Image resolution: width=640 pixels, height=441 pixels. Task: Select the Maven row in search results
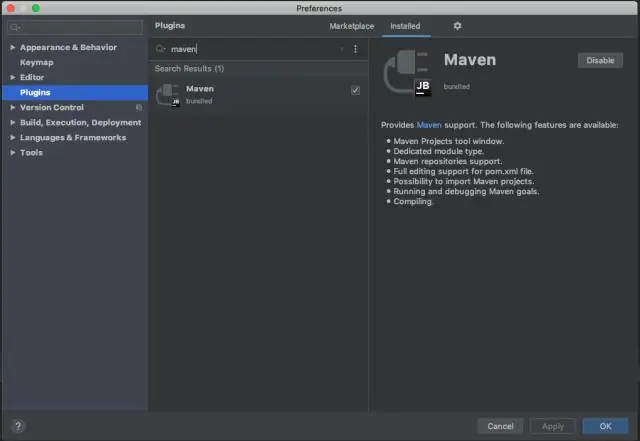click(258, 95)
